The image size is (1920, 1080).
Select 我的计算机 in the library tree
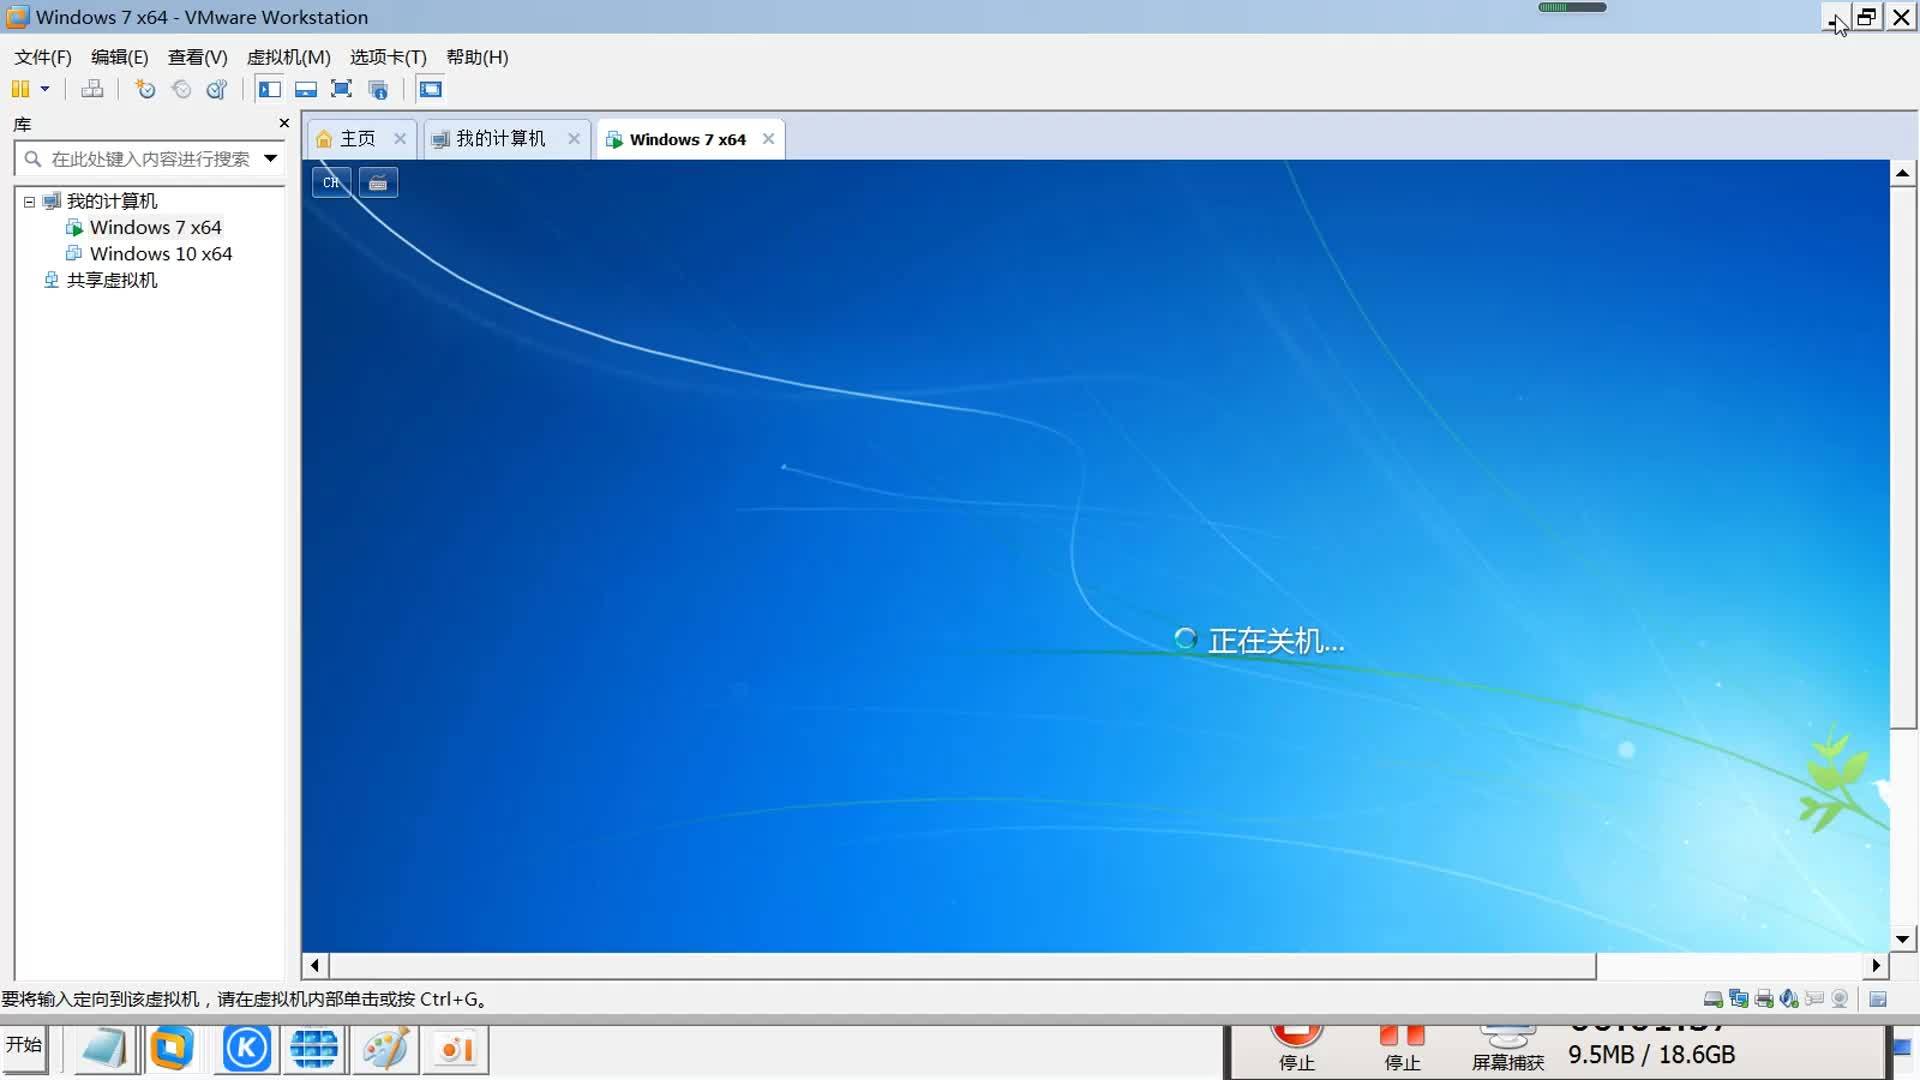coord(112,201)
